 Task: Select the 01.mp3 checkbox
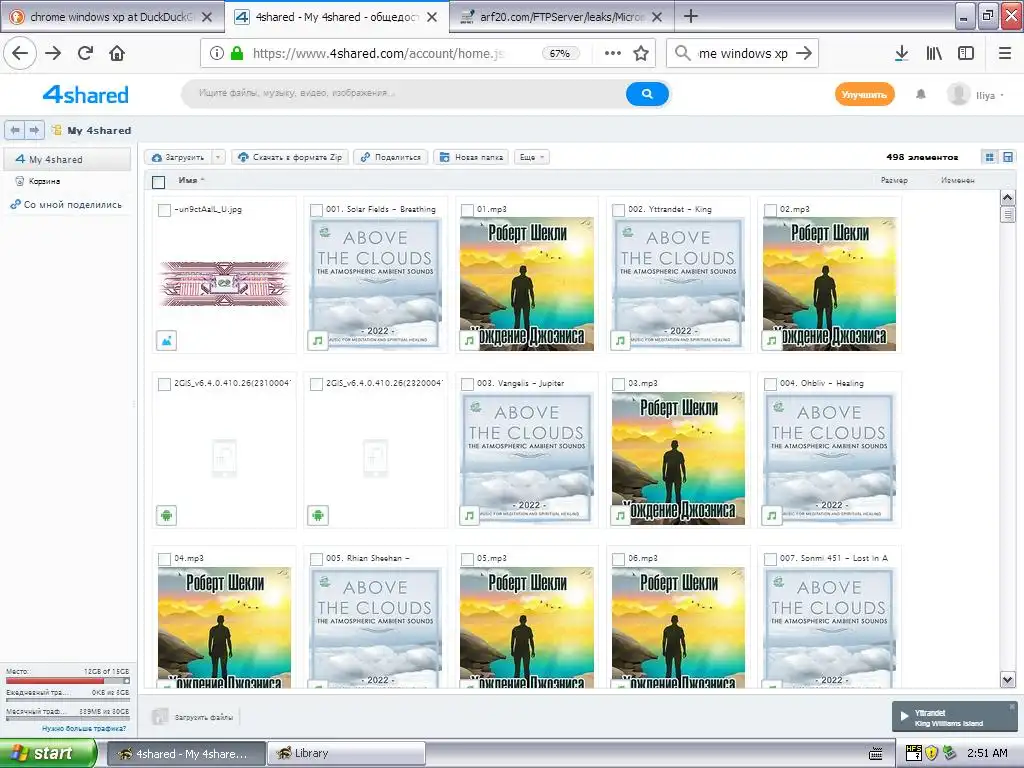(468, 210)
